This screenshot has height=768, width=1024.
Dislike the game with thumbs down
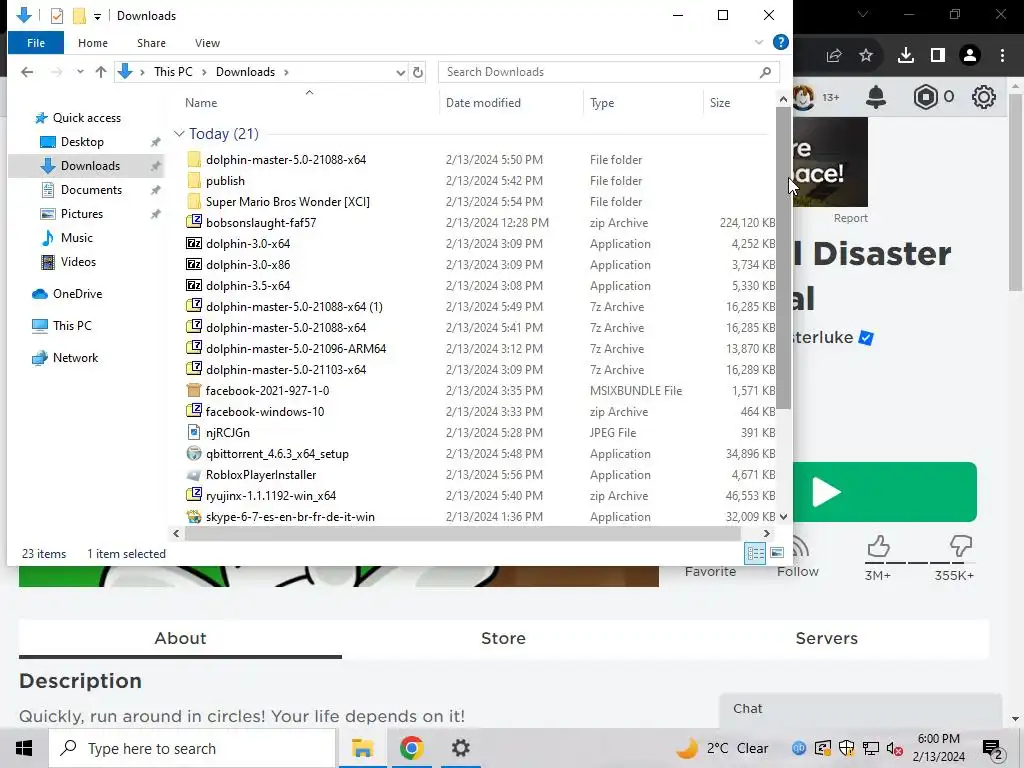(961, 547)
